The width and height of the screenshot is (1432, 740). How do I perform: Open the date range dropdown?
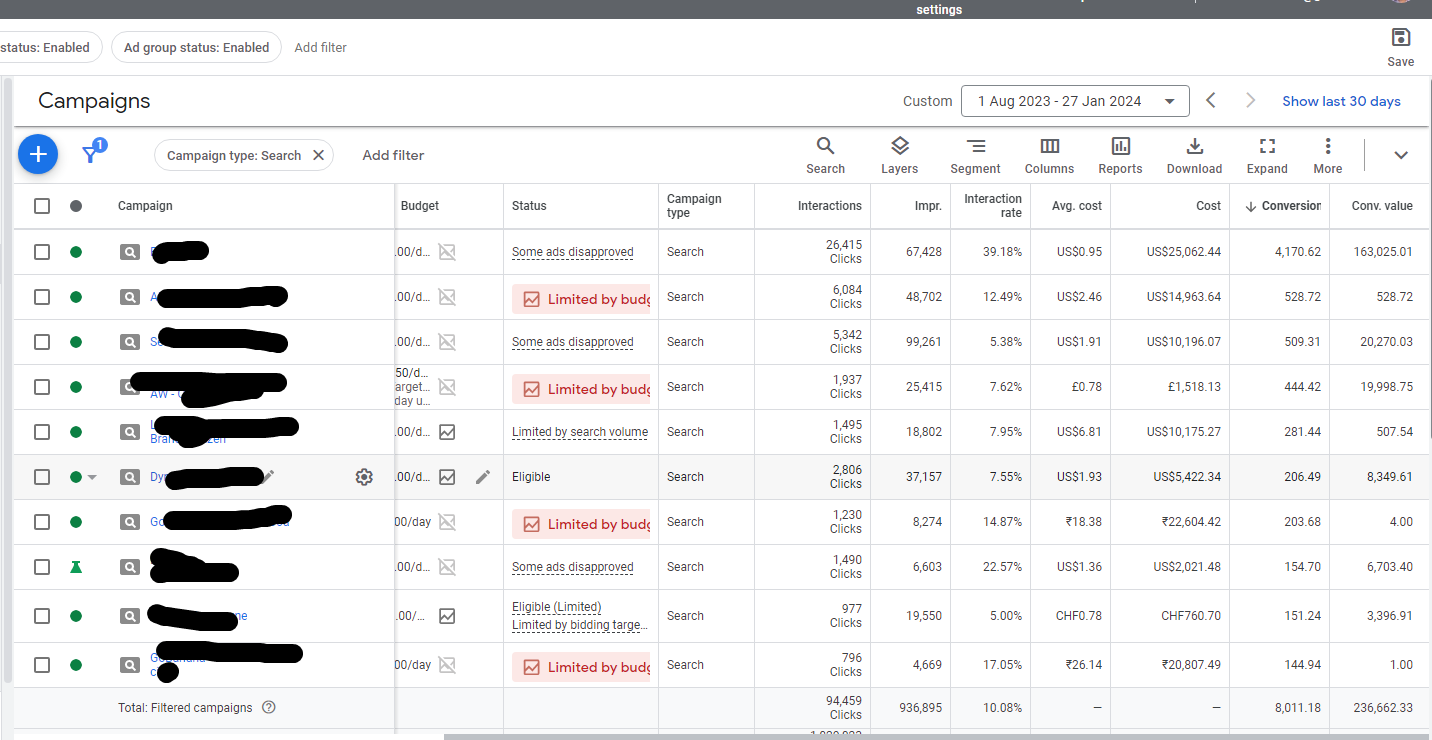[1074, 101]
